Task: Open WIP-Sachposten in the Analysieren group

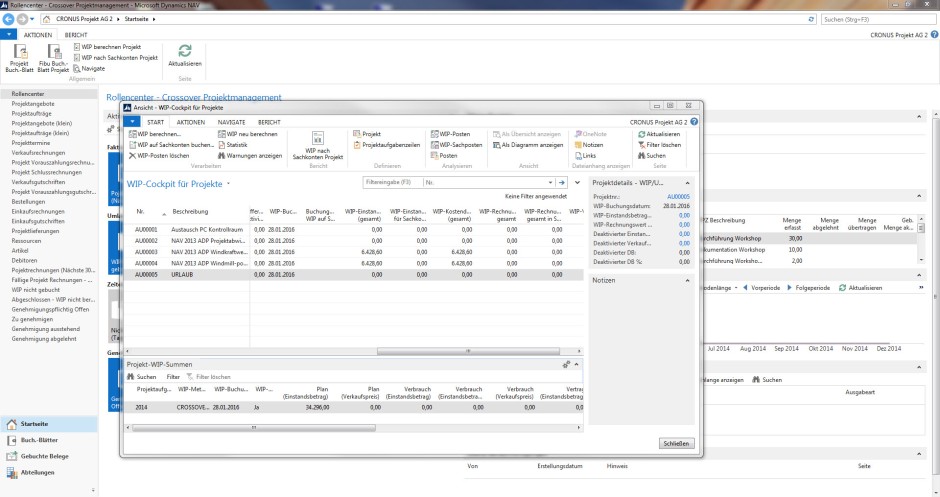Action: 460,145
